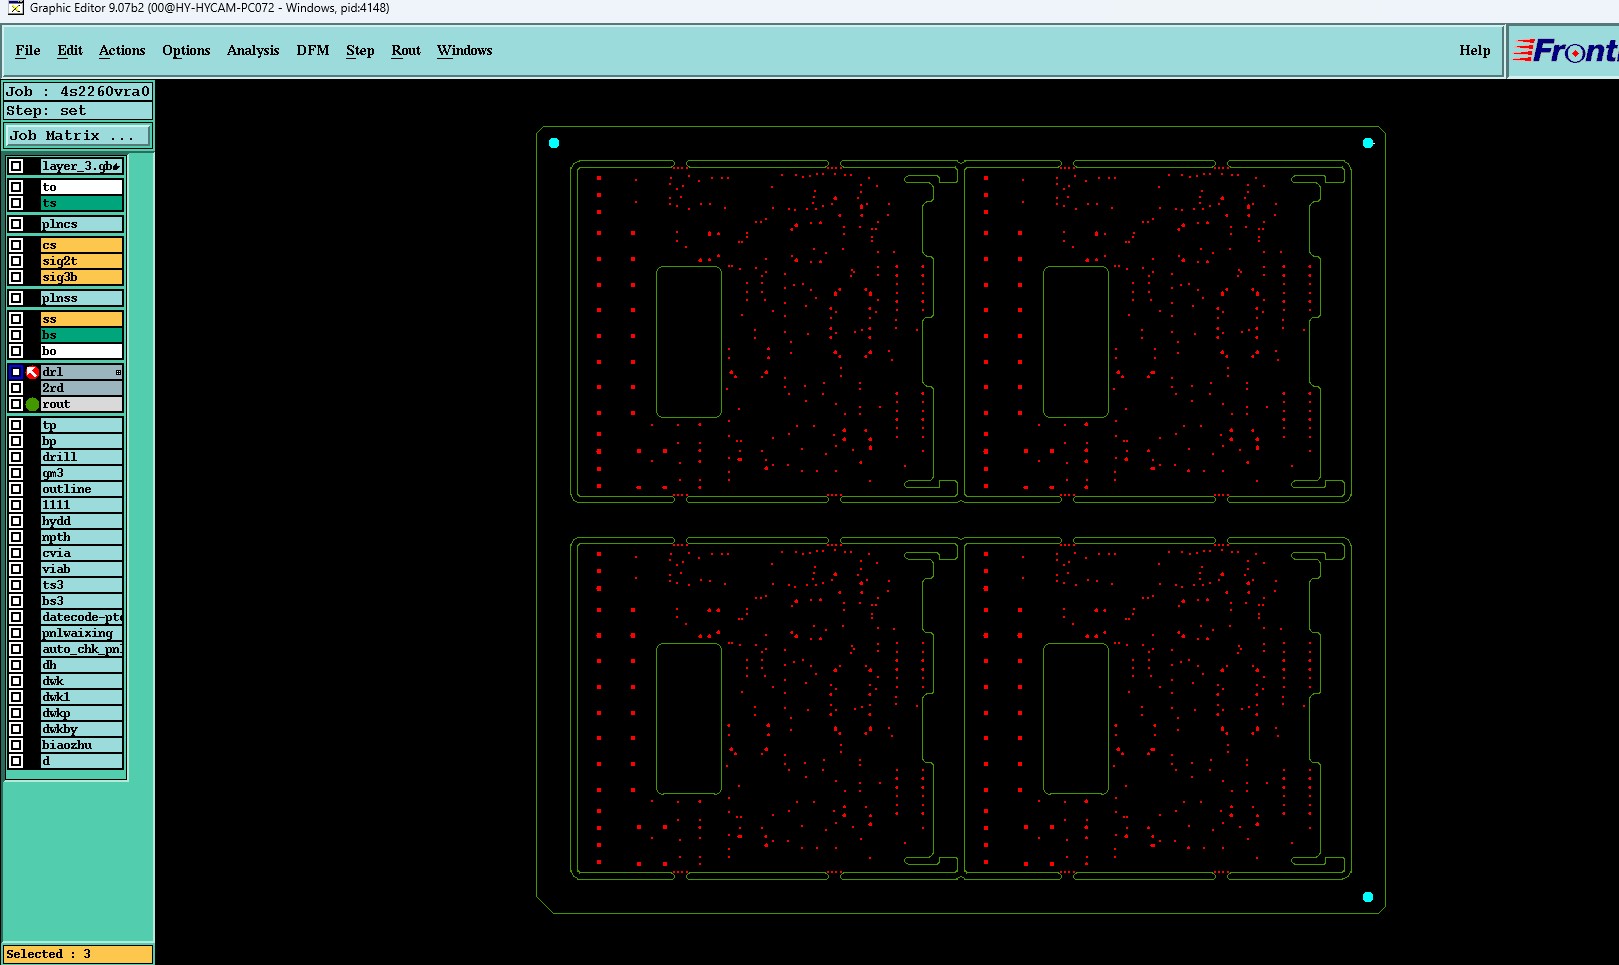The width and height of the screenshot is (1619, 965).
Task: Select the ts3 layer name
Action: pos(82,585)
